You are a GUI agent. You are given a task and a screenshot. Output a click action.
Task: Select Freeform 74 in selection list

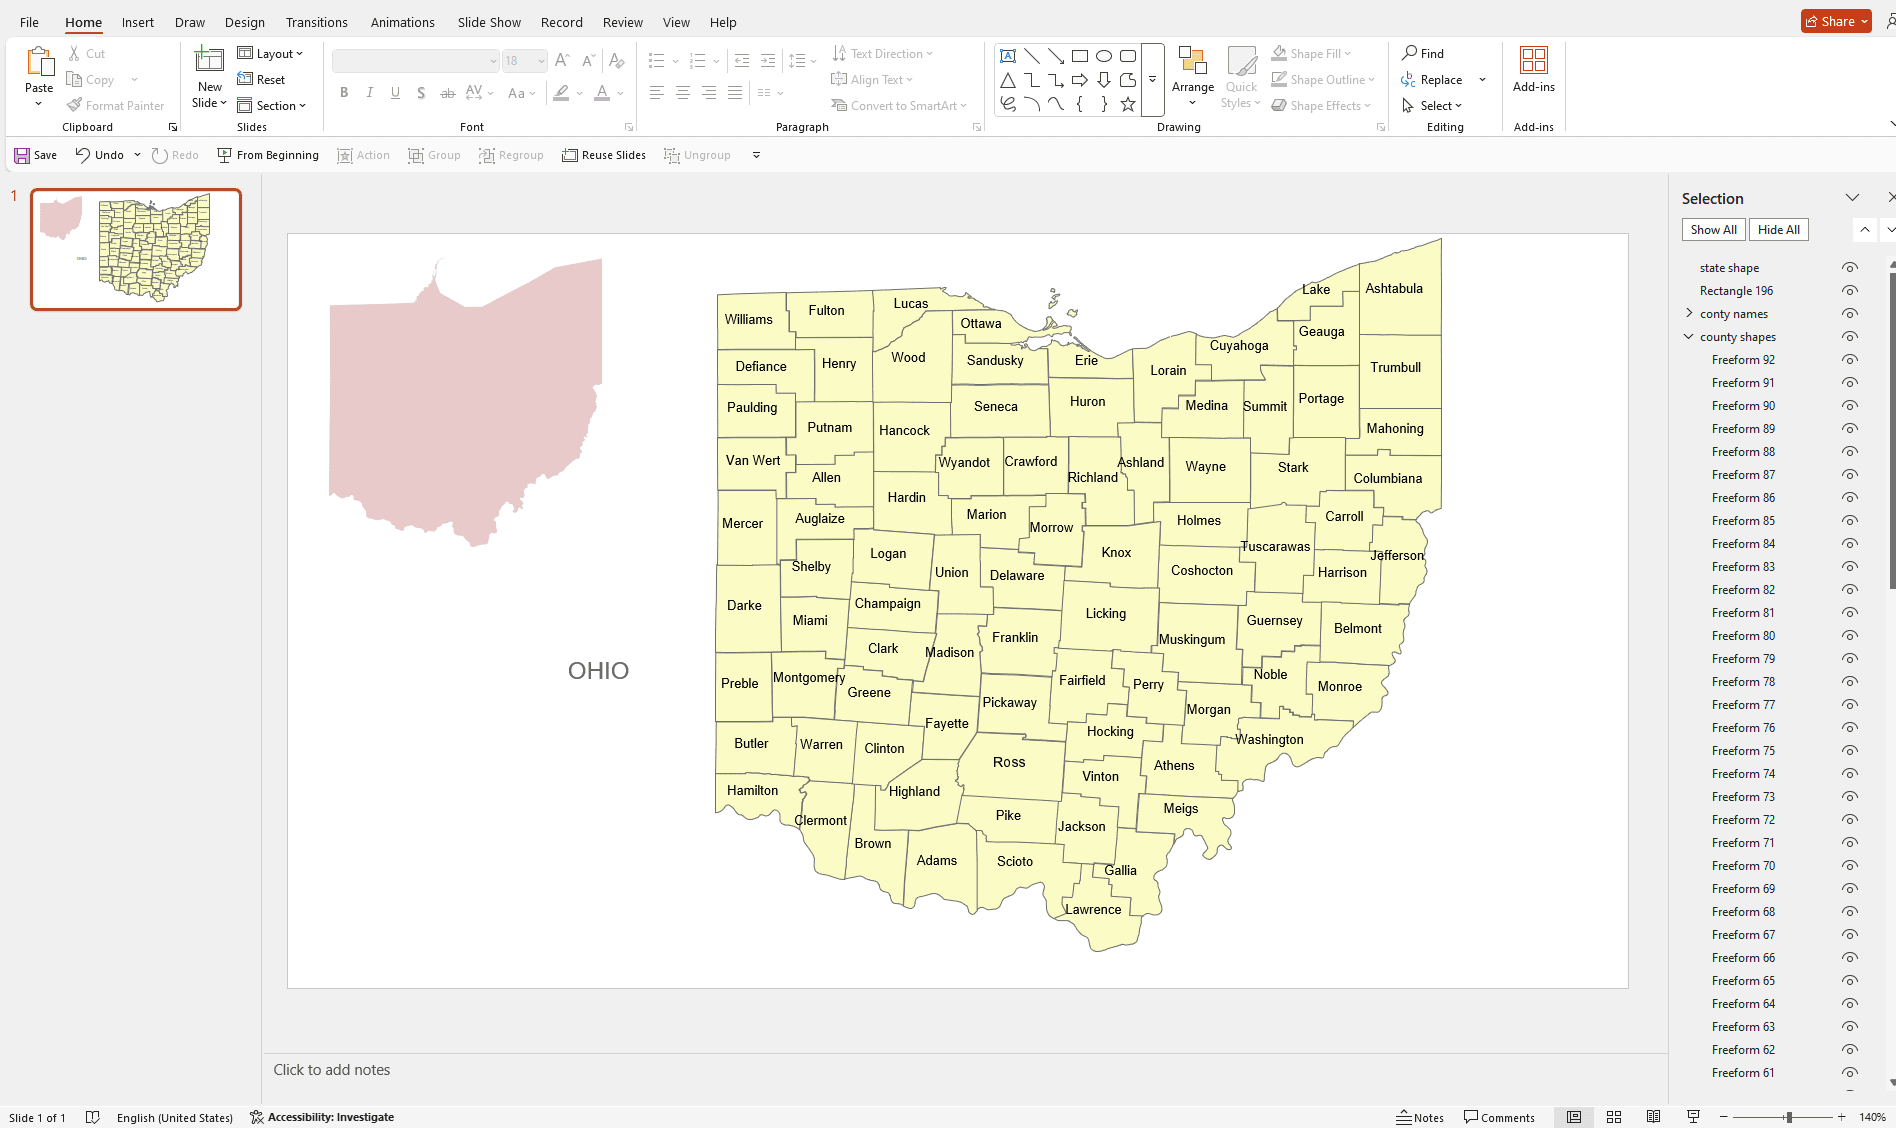pos(1743,774)
